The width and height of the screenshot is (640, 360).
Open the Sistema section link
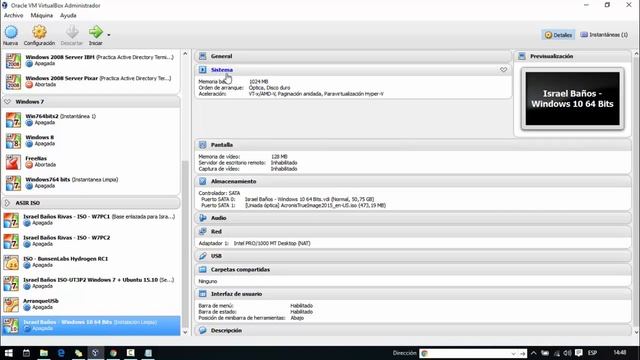pyautogui.click(x=222, y=70)
